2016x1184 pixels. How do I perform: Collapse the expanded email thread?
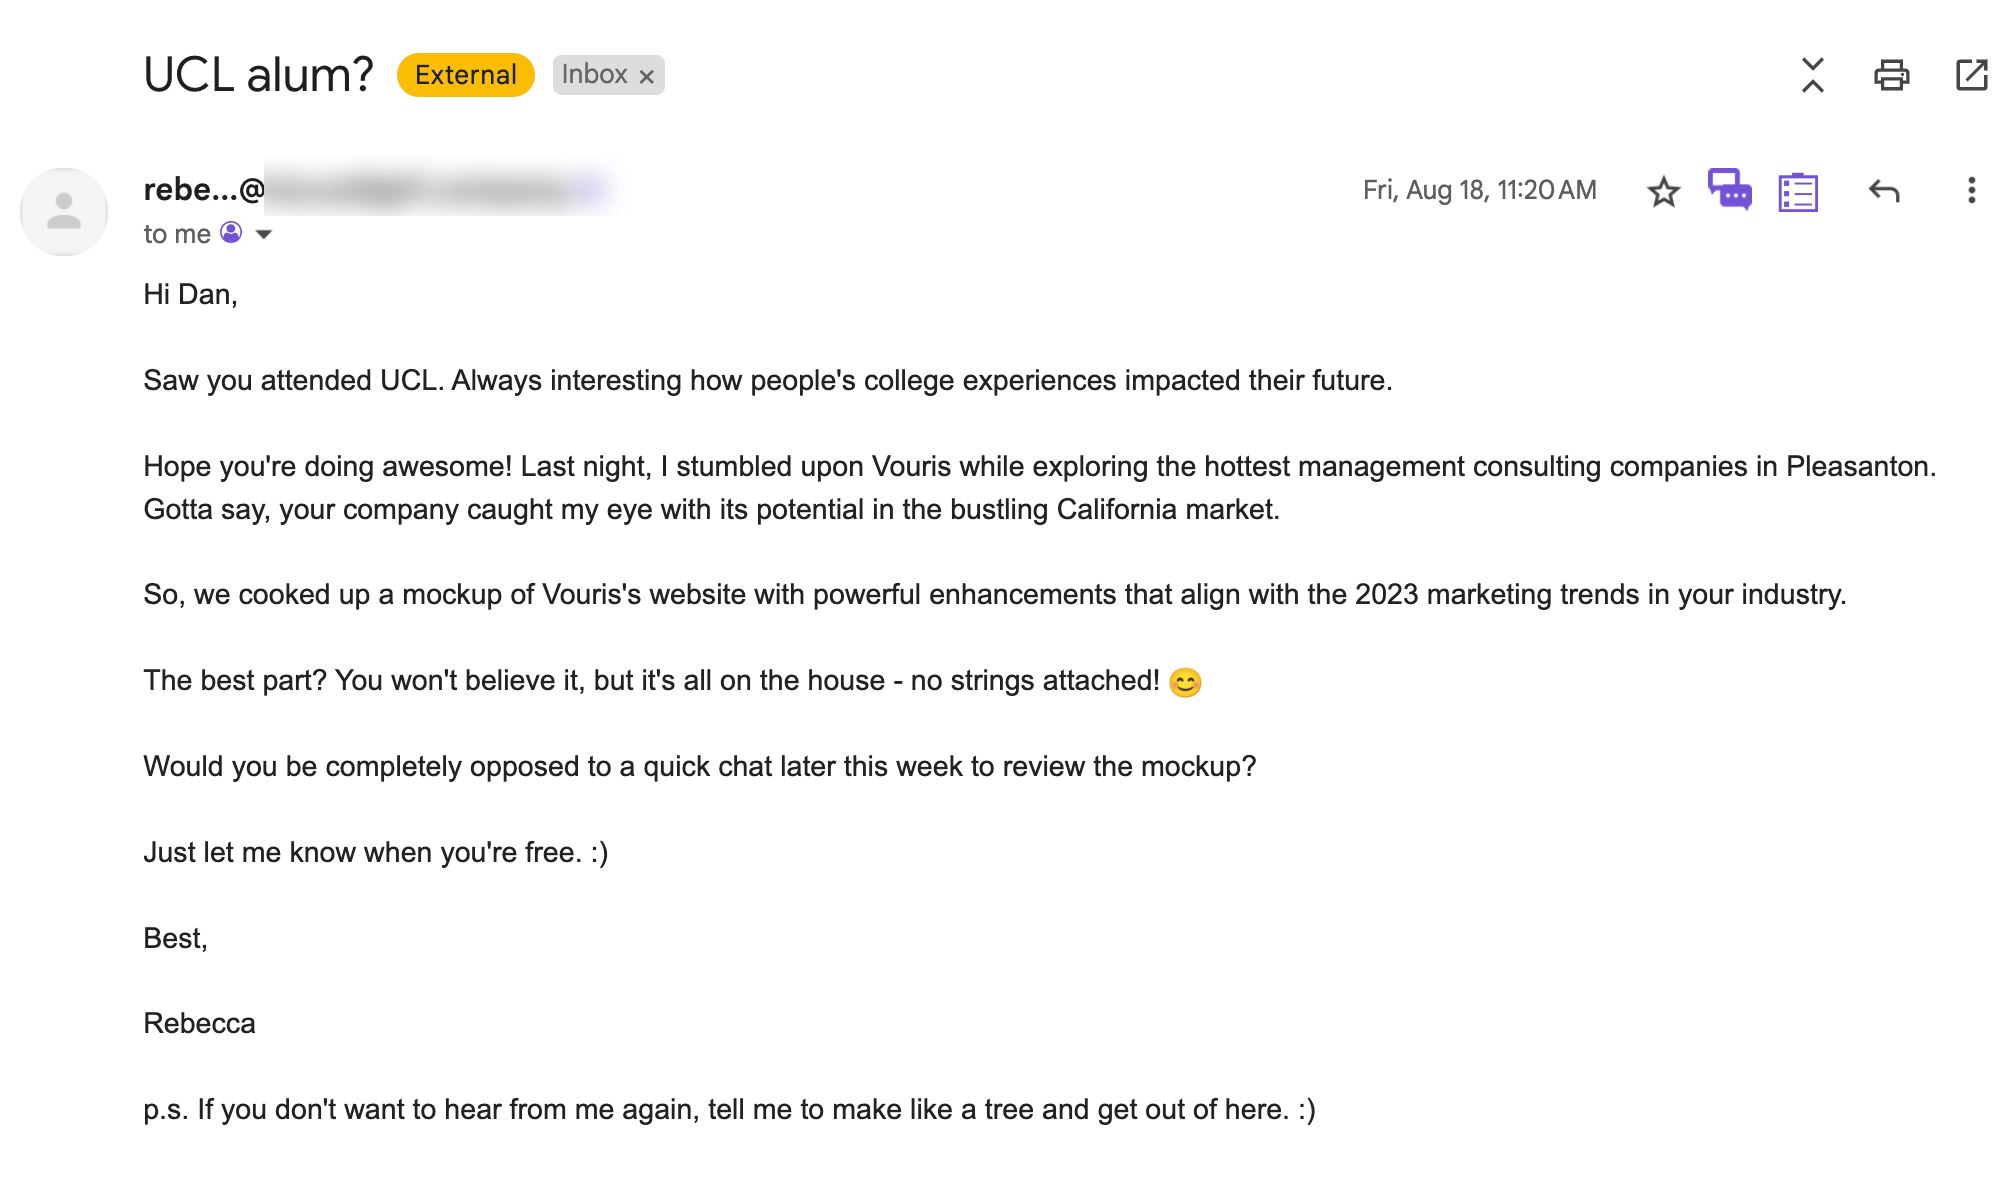coord(1812,75)
